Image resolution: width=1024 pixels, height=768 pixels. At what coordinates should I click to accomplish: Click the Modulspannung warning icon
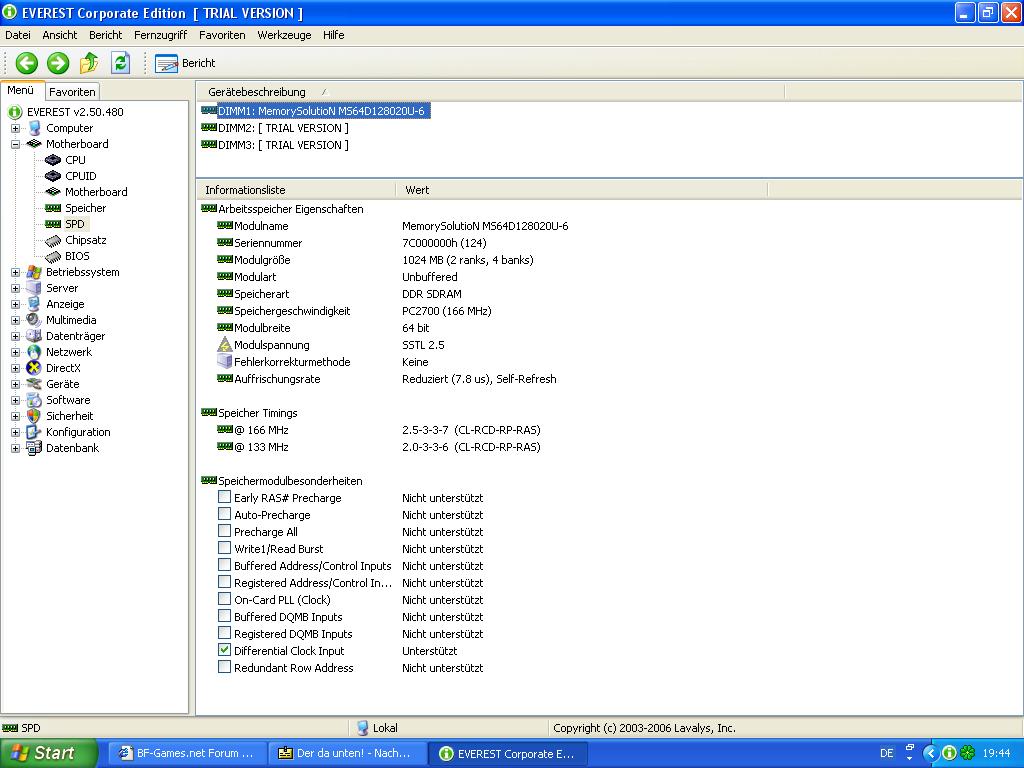[x=225, y=344]
